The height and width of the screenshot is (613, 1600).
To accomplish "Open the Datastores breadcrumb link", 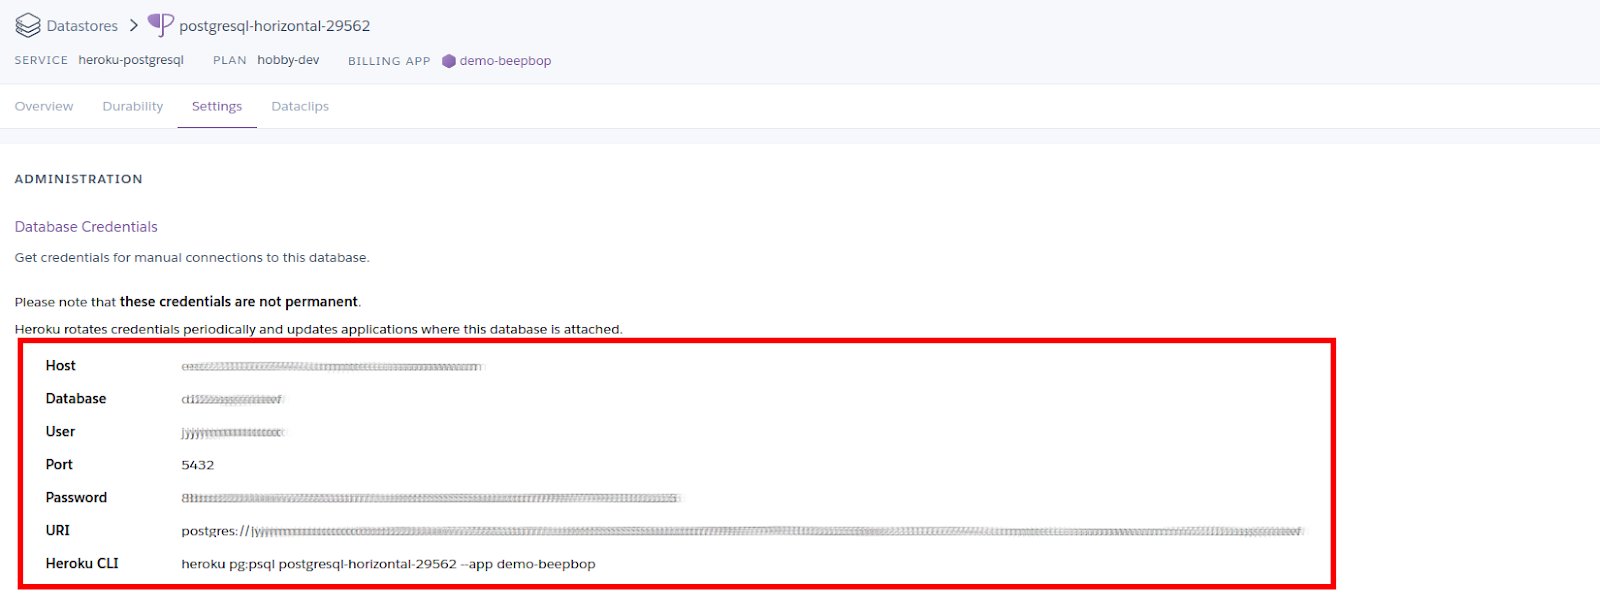I will [82, 26].
